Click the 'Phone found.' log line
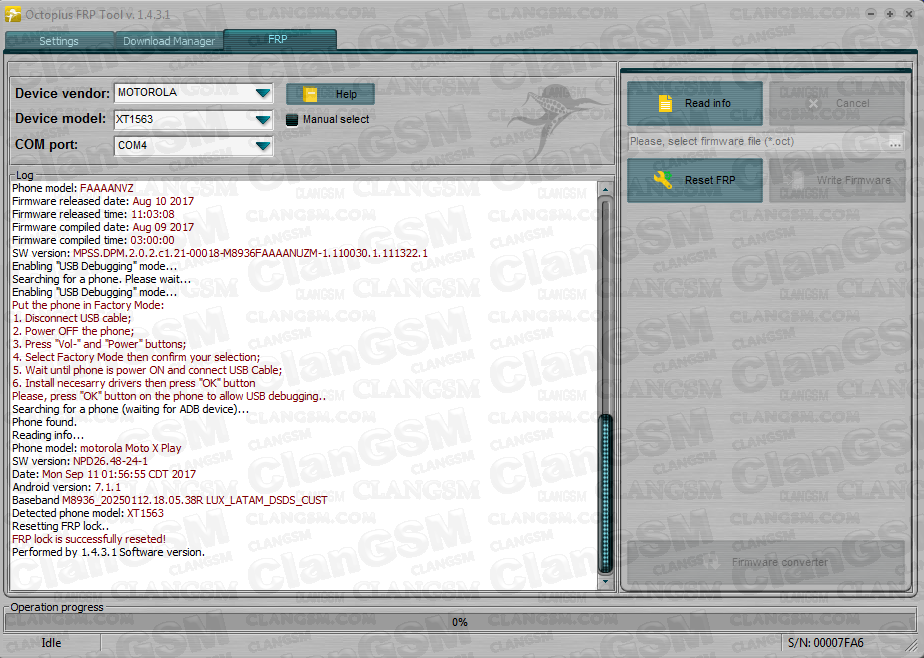Viewport: 924px width, 658px height. 44,422
